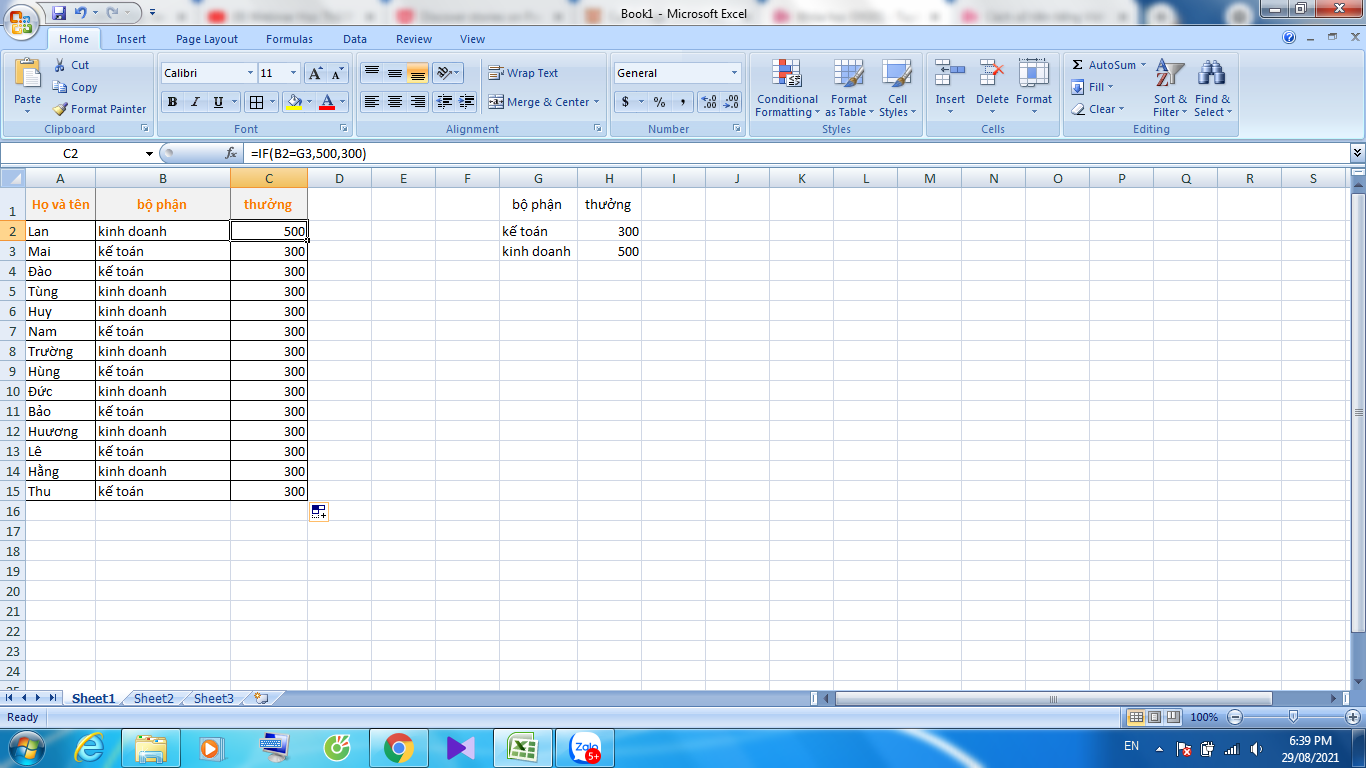Click the Percent Style icon

point(659,102)
